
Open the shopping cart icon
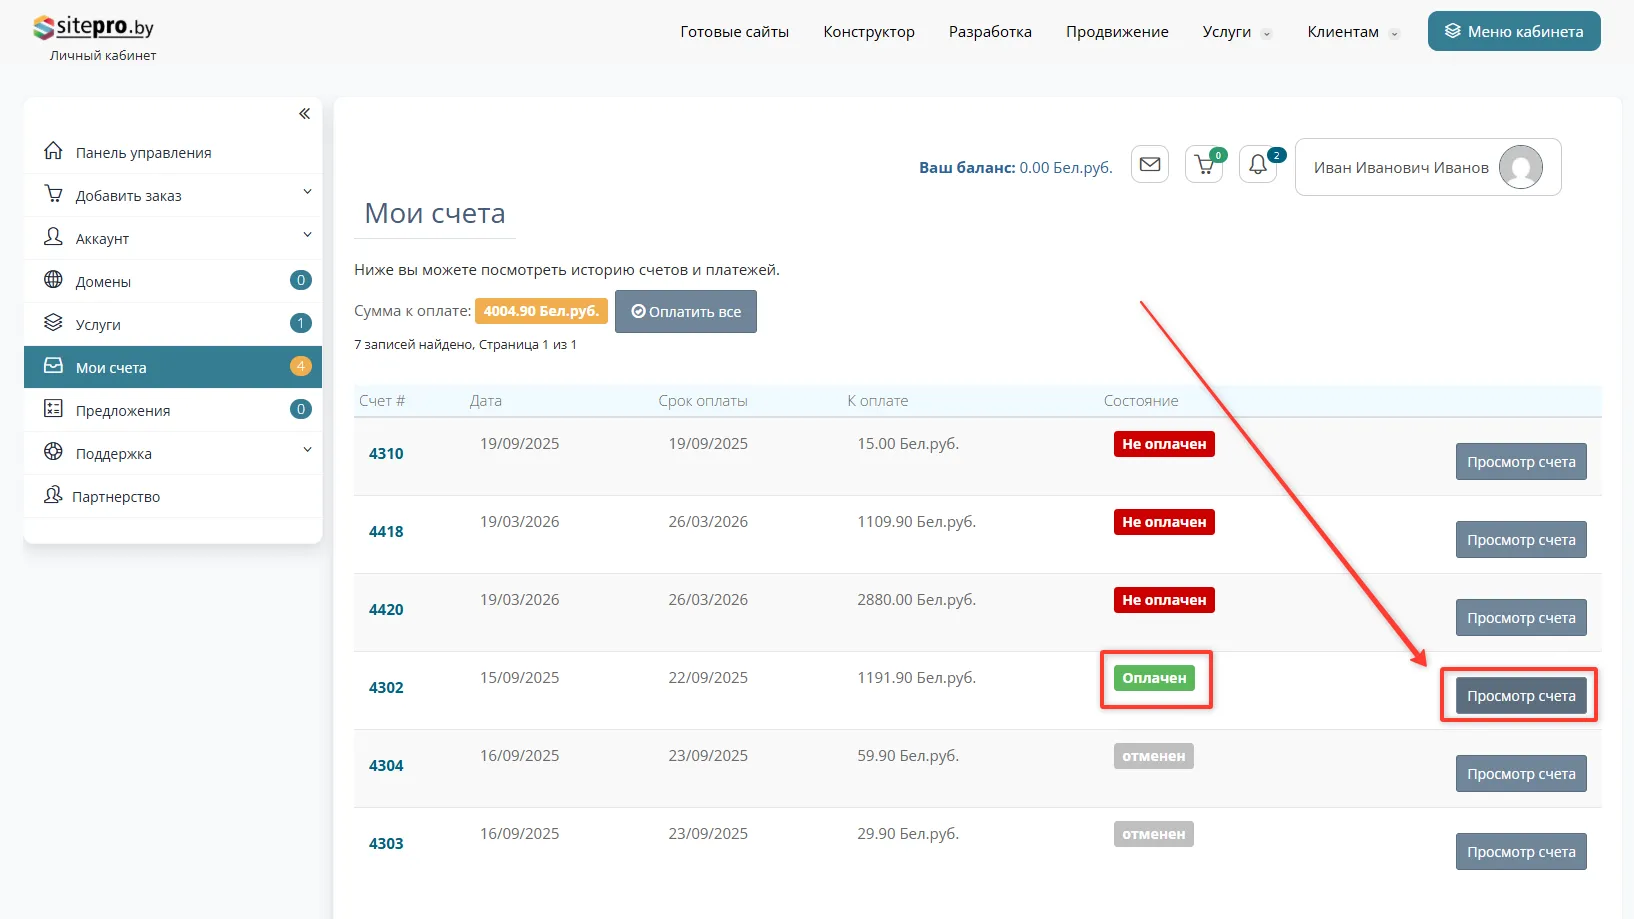1204,165
